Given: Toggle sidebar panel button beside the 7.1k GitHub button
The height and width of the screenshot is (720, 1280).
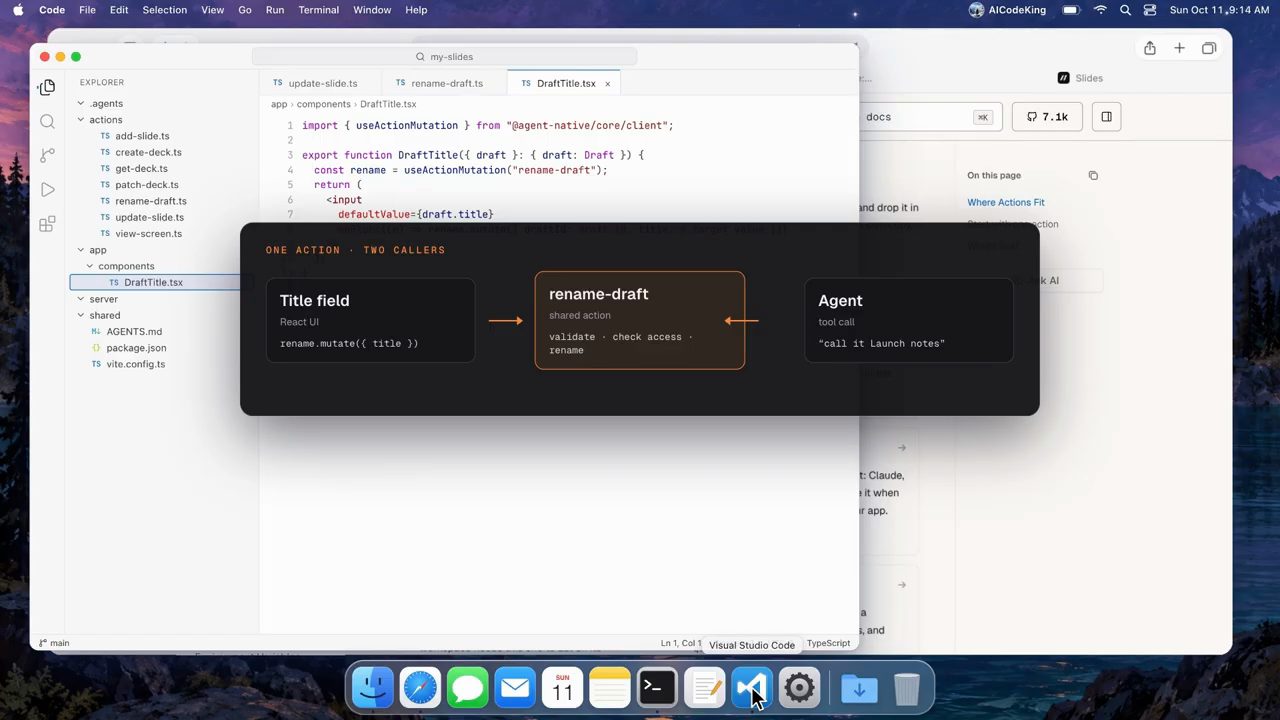Looking at the screenshot, I should point(1106,117).
